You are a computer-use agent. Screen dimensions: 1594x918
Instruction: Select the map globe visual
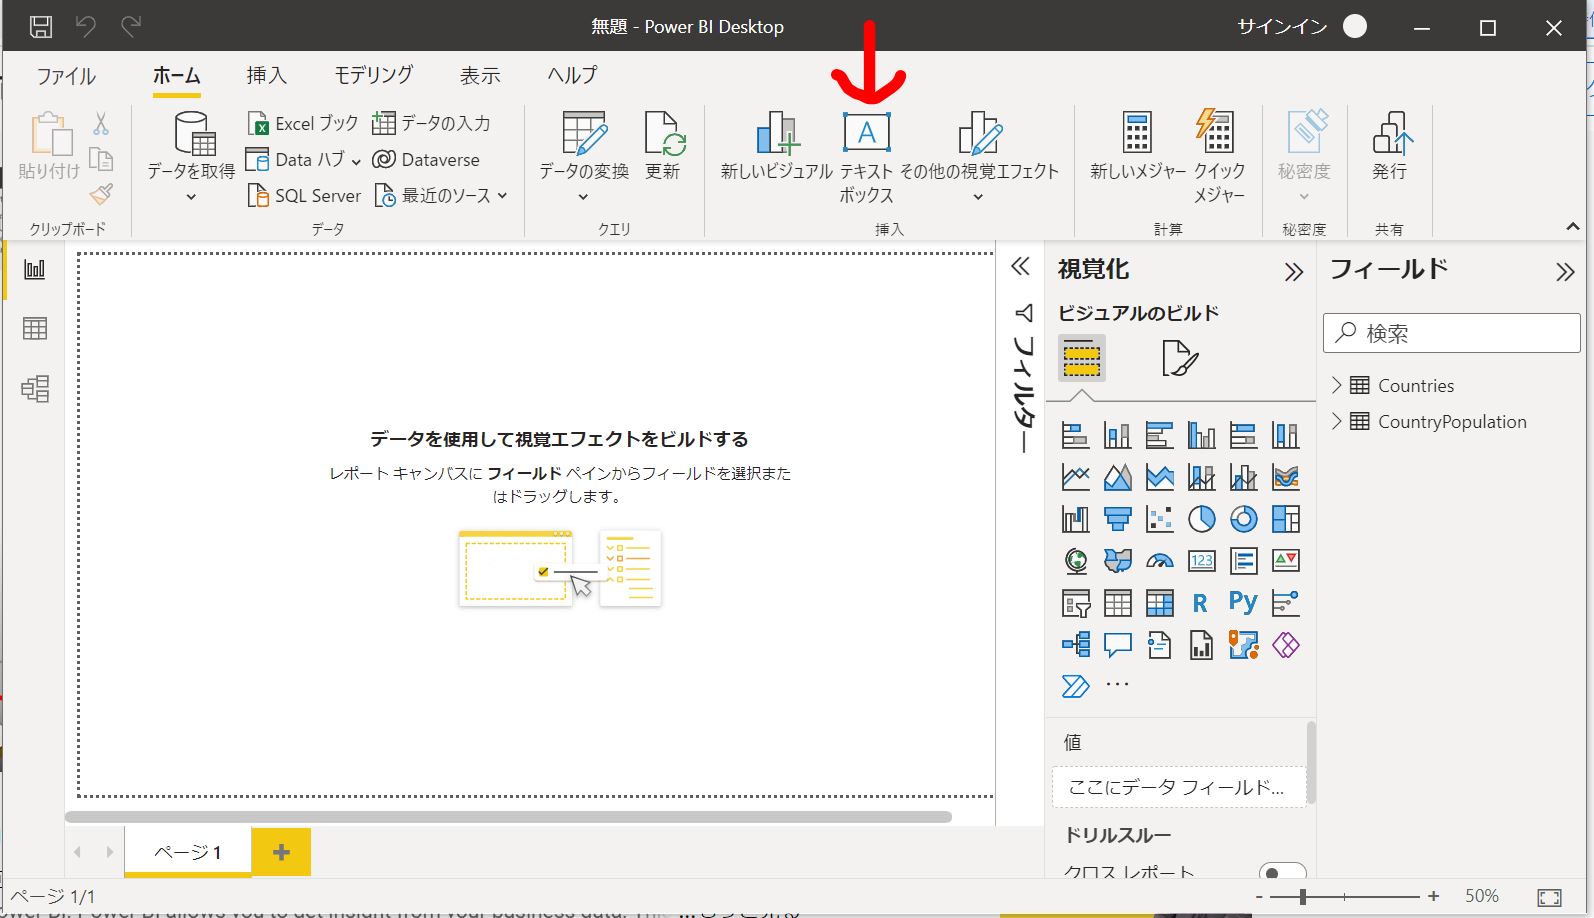pos(1075,561)
